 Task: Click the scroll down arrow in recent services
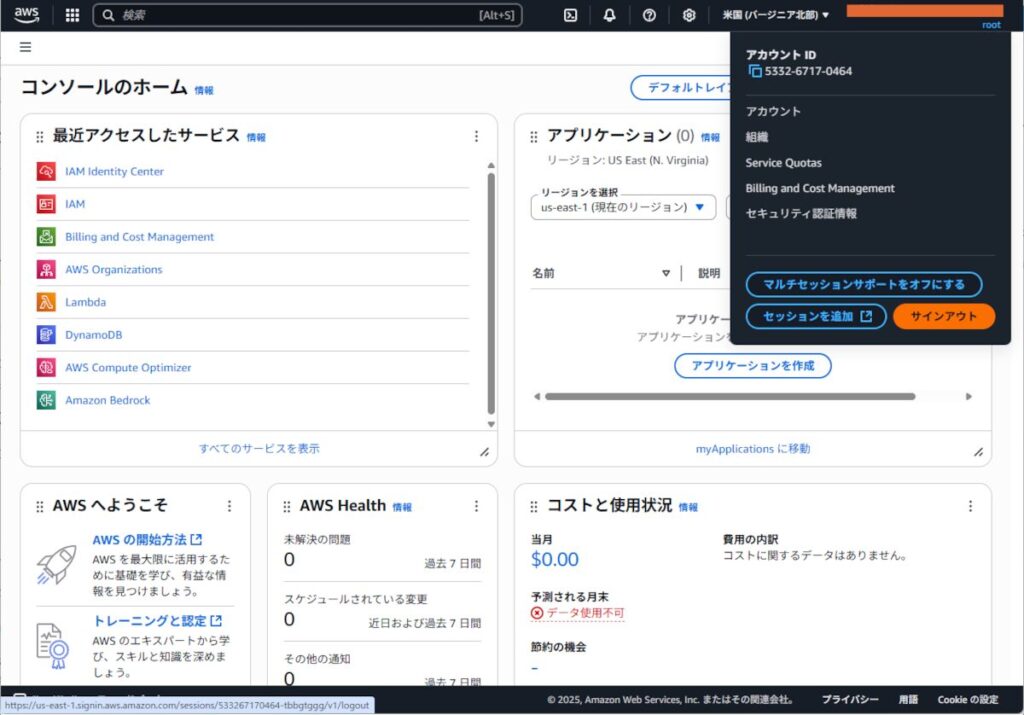tap(491, 424)
